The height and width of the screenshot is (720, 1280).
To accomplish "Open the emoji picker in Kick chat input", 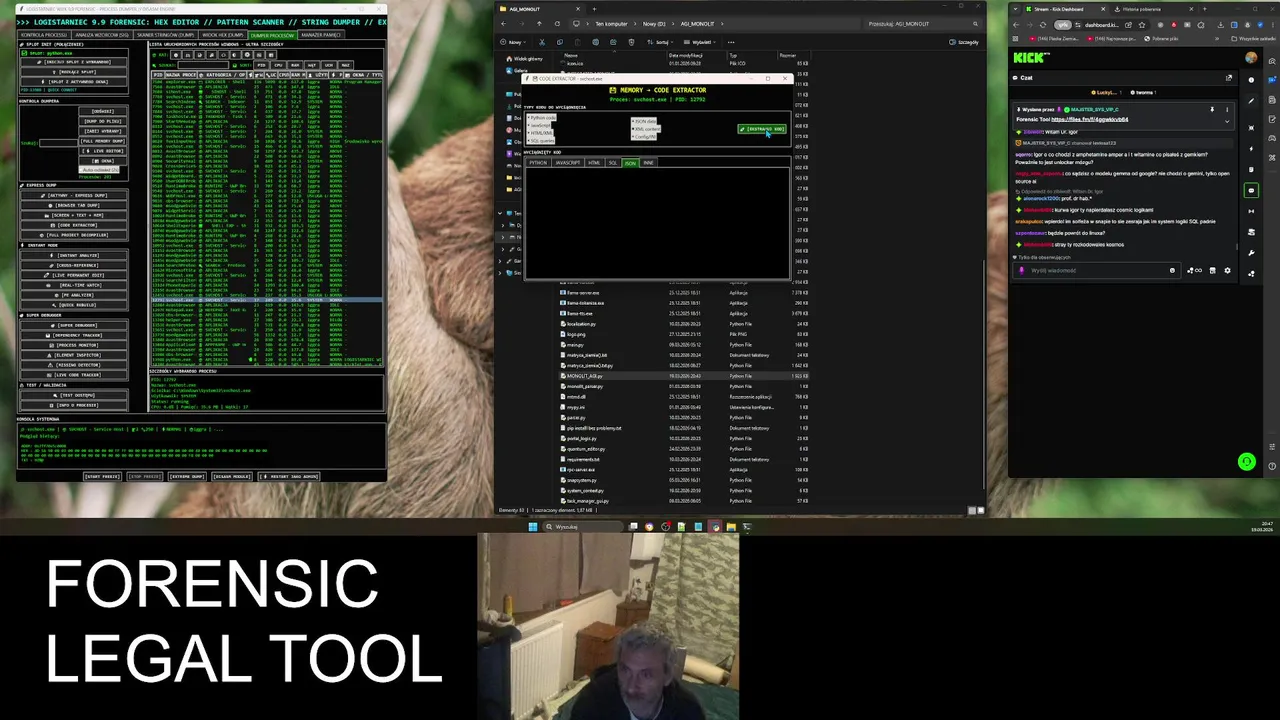I will 1172,270.
